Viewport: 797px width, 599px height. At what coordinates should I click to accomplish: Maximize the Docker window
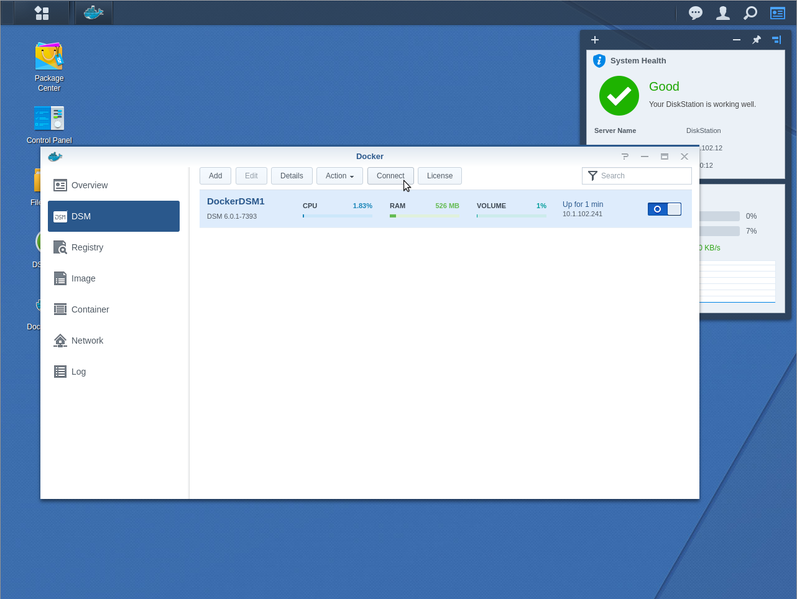click(664, 157)
